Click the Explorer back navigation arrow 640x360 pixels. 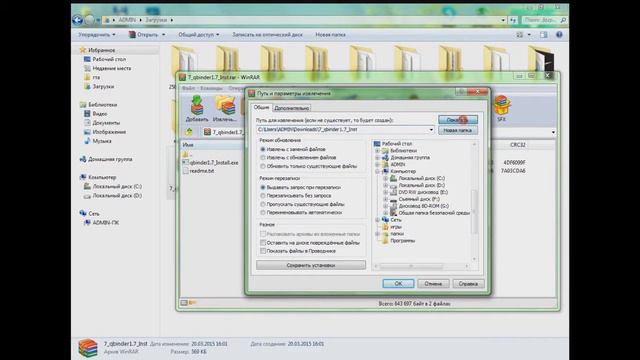tap(77, 19)
